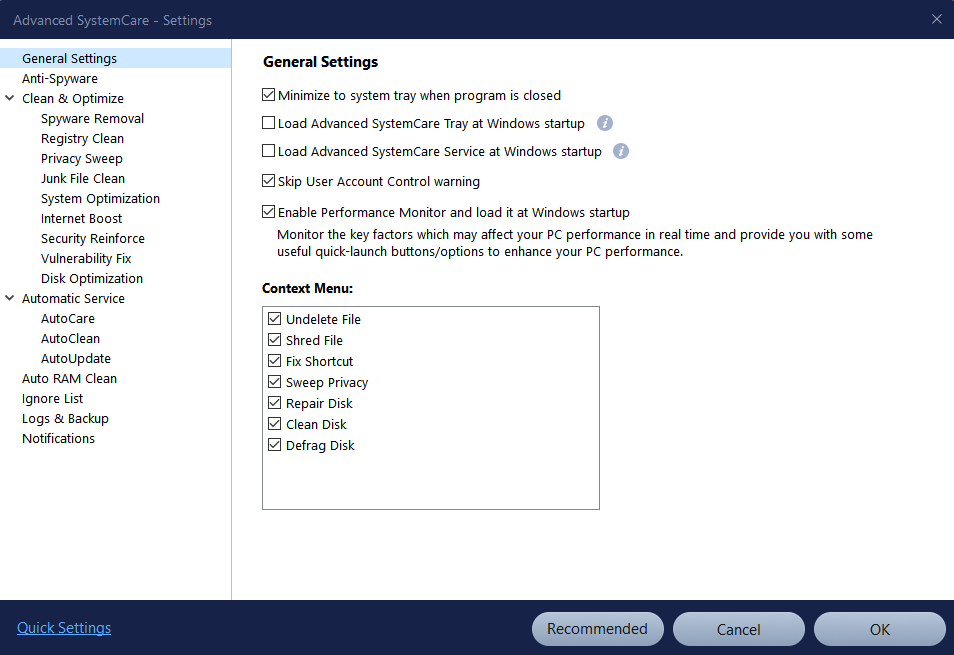Image resolution: width=954 pixels, height=655 pixels.
Task: Click Cancel to discard changes
Action: pyautogui.click(x=738, y=629)
